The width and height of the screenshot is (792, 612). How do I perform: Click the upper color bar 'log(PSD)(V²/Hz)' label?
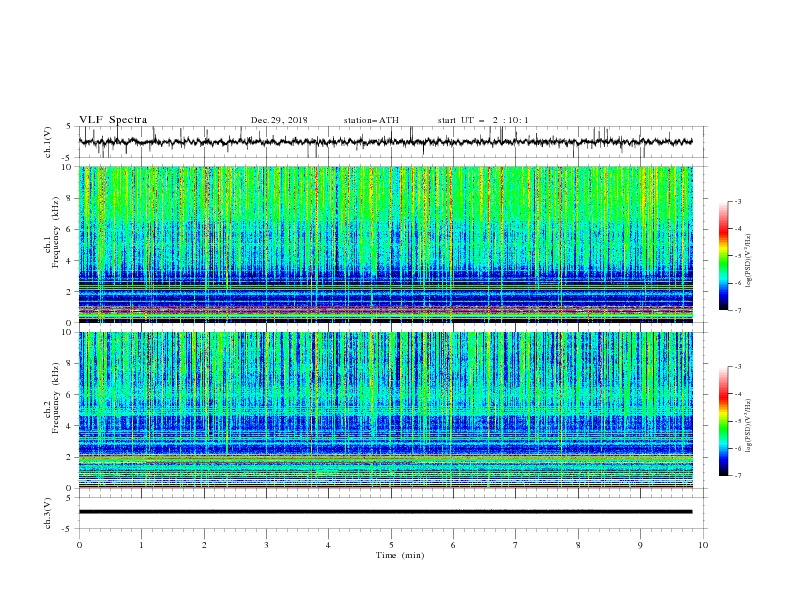(748, 261)
